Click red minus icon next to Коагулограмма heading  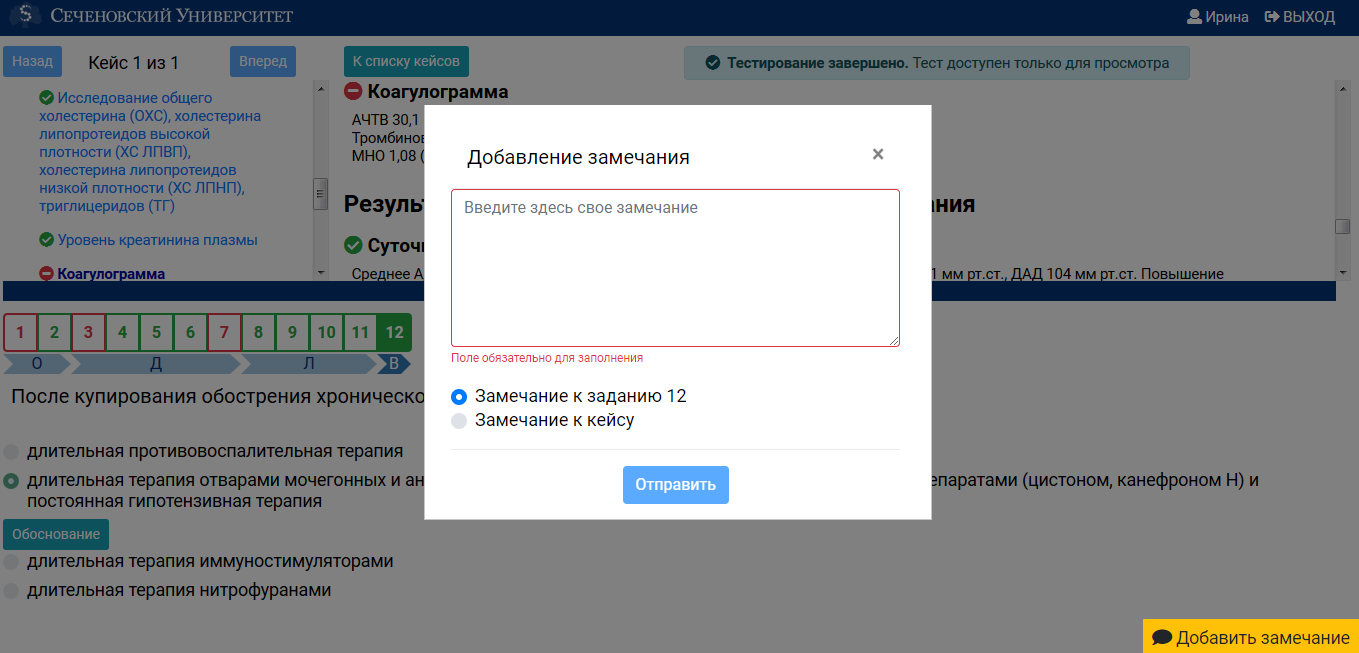click(x=352, y=91)
